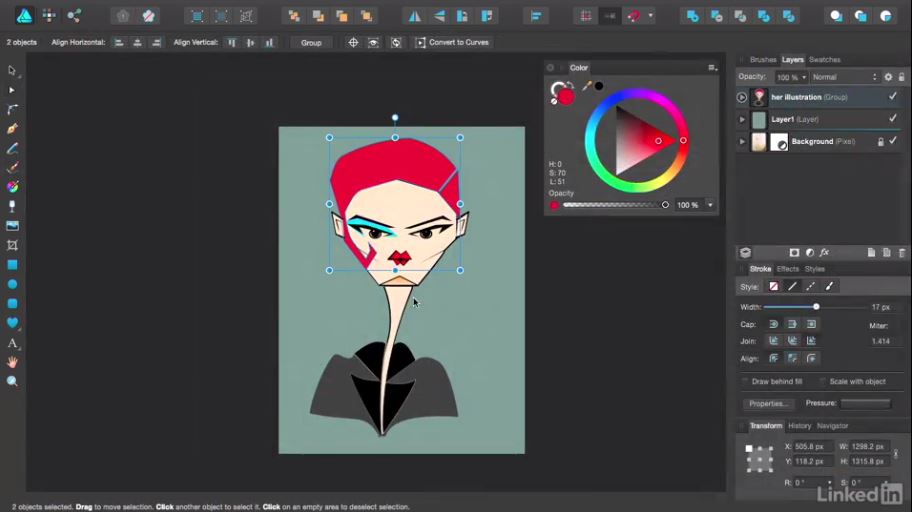The width and height of the screenshot is (912, 512).
Task: Click the Group button
Action: click(x=311, y=42)
